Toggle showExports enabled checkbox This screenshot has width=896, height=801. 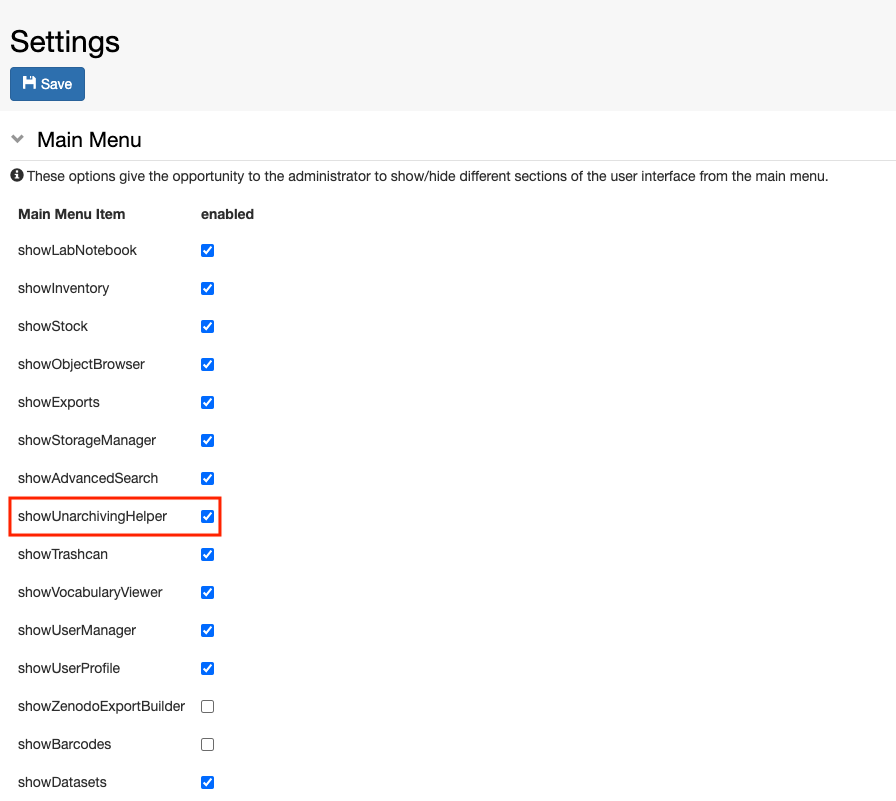[207, 402]
